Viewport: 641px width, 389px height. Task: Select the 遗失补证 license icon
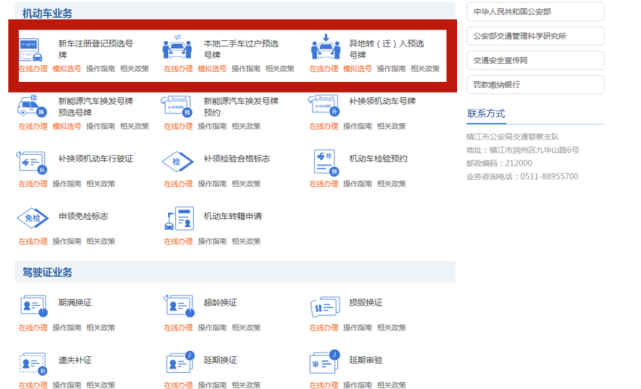(33, 364)
